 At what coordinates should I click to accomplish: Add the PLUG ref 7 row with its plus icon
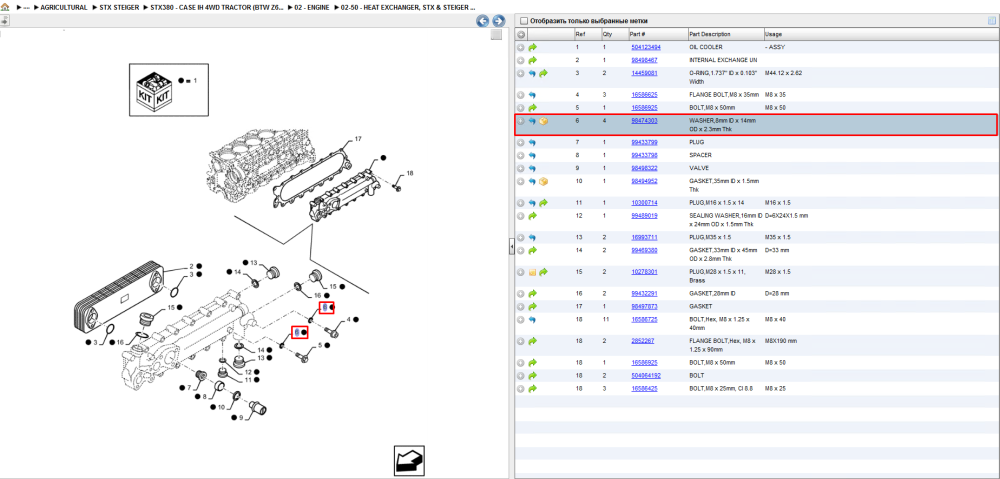coord(521,142)
